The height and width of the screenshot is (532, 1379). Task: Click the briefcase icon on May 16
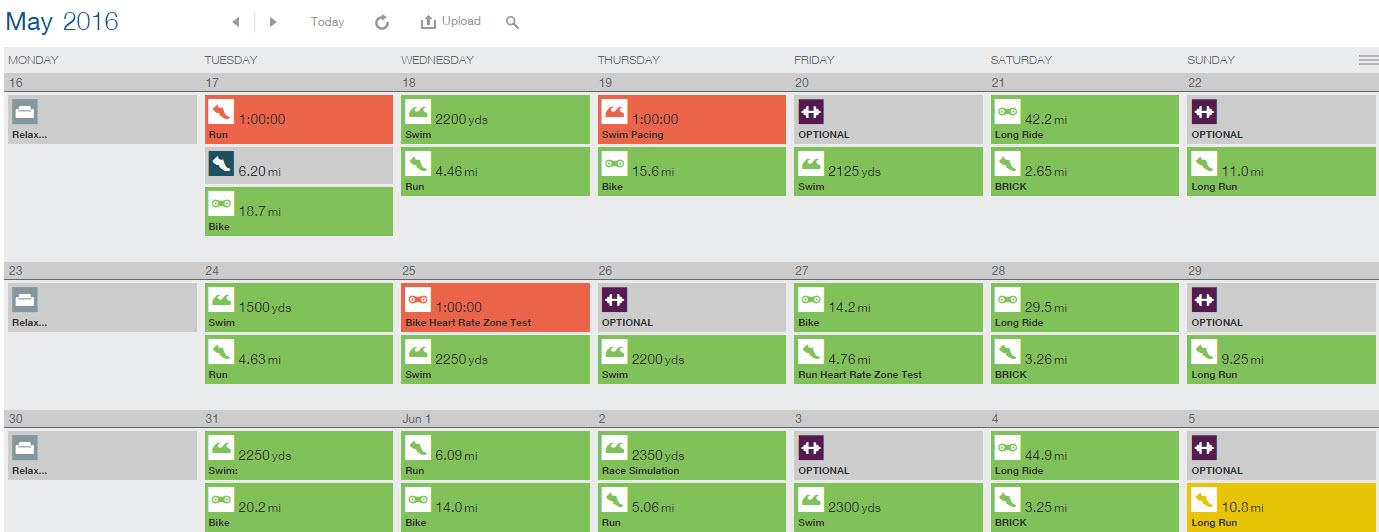point(24,111)
